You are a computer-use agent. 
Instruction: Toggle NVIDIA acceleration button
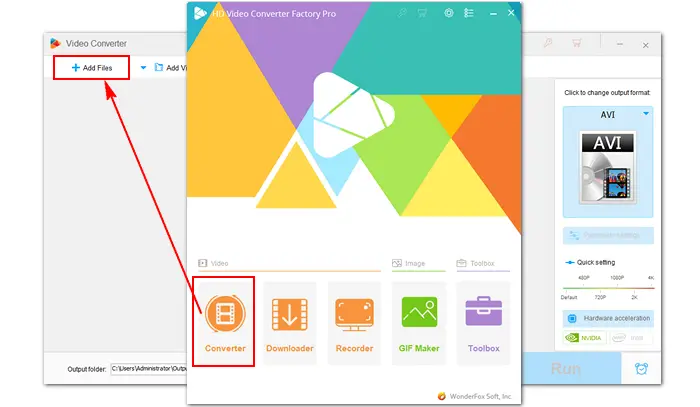pos(584,338)
